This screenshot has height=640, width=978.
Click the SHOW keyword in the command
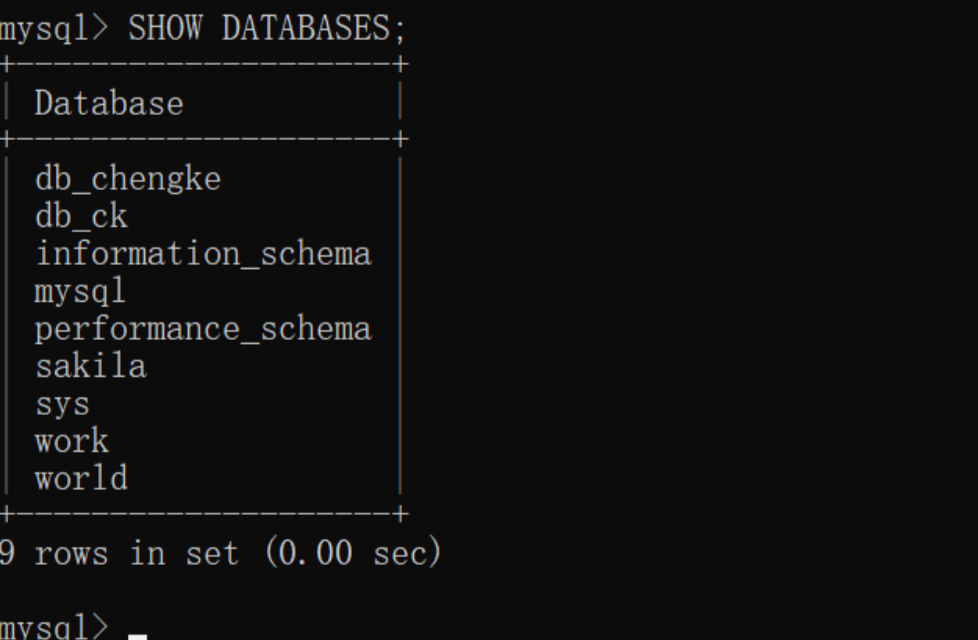point(165,29)
